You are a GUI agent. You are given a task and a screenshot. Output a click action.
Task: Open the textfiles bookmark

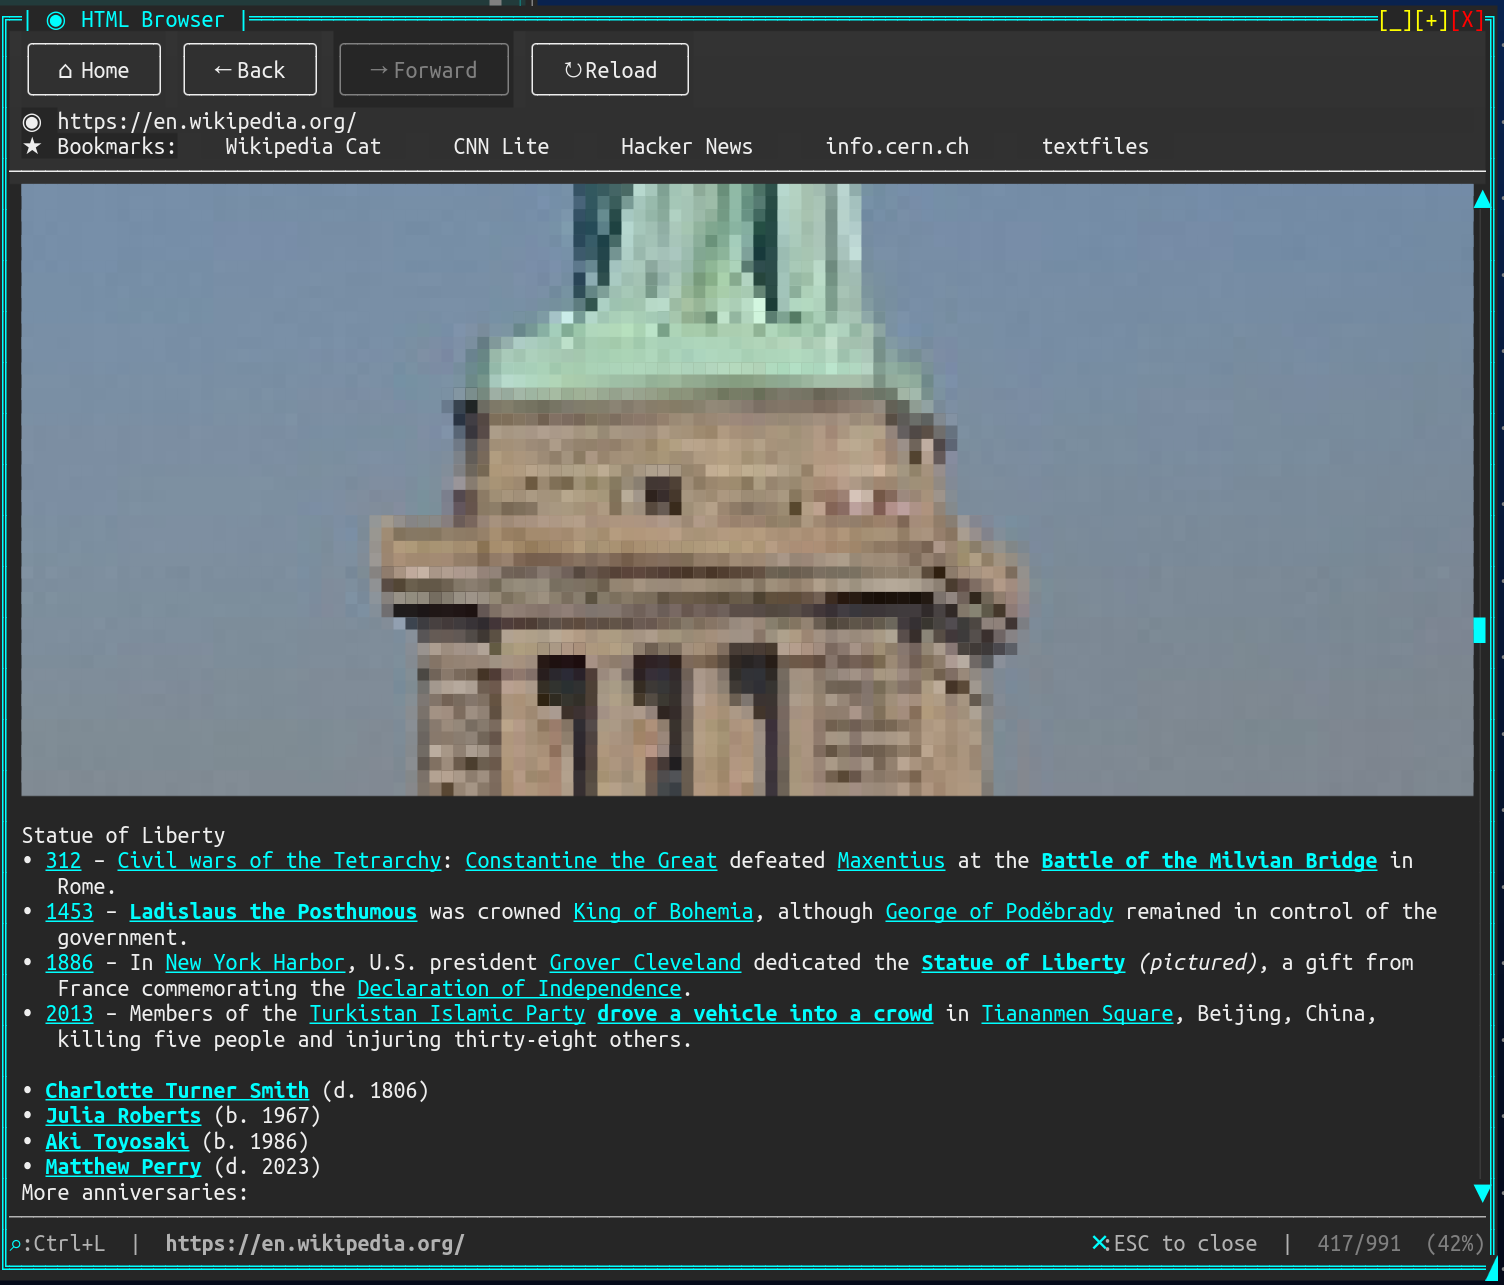[1095, 147]
